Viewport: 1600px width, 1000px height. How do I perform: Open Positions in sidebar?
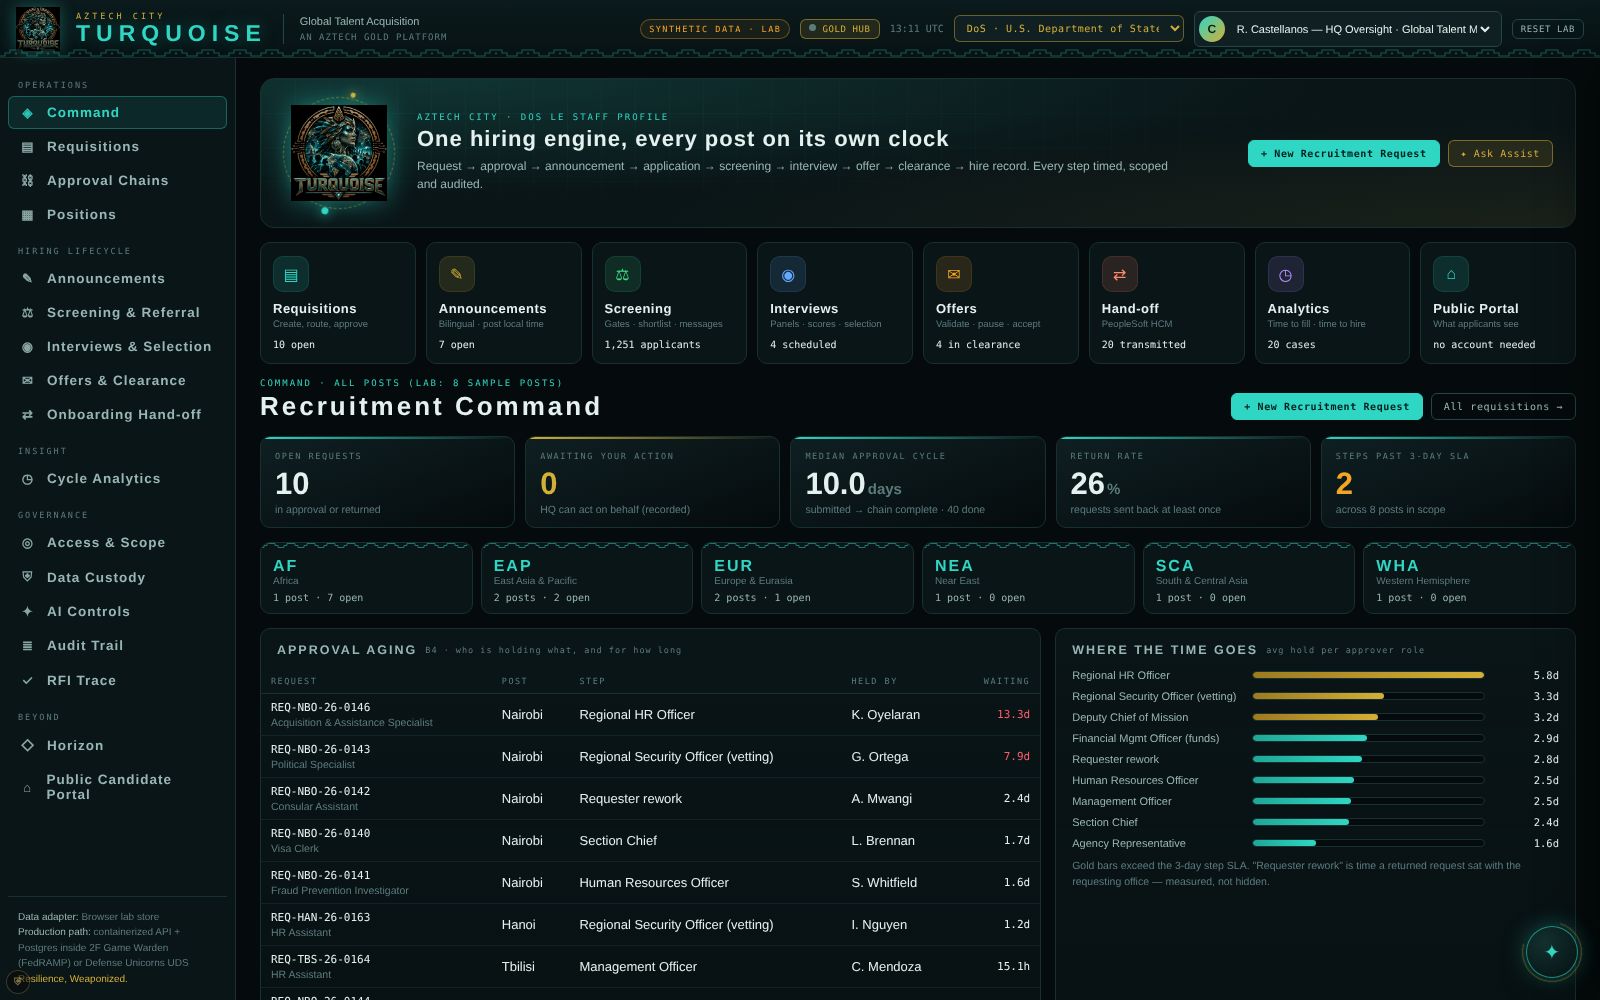(x=117, y=215)
